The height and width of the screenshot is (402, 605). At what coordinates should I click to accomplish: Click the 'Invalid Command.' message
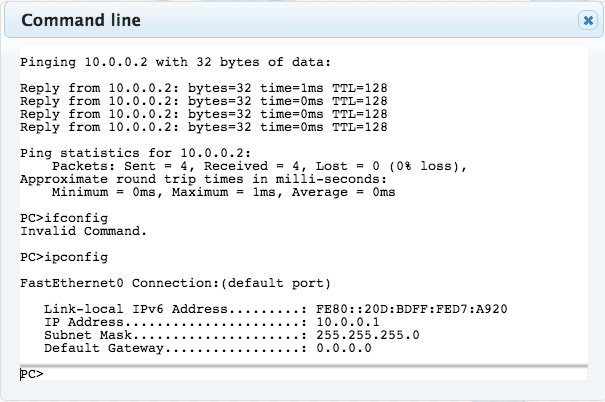[x=83, y=231]
